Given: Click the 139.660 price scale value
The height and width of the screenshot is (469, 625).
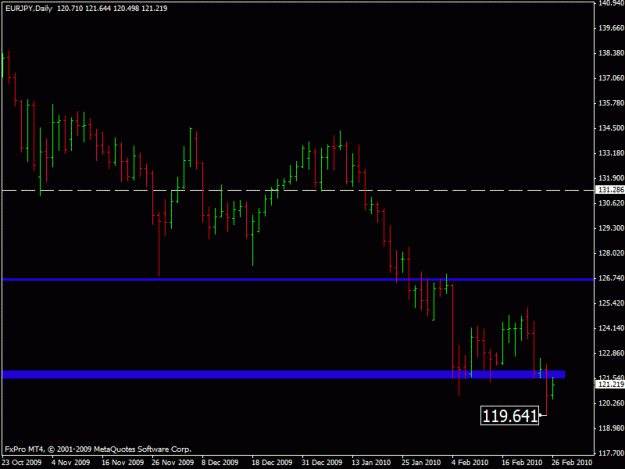Looking at the screenshot, I should click(611, 28).
